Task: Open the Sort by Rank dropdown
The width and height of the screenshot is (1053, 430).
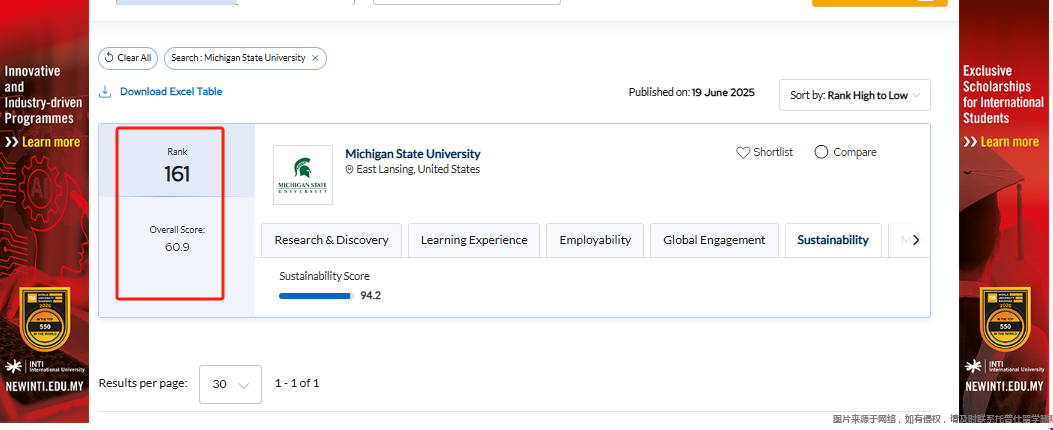Action: coord(854,95)
